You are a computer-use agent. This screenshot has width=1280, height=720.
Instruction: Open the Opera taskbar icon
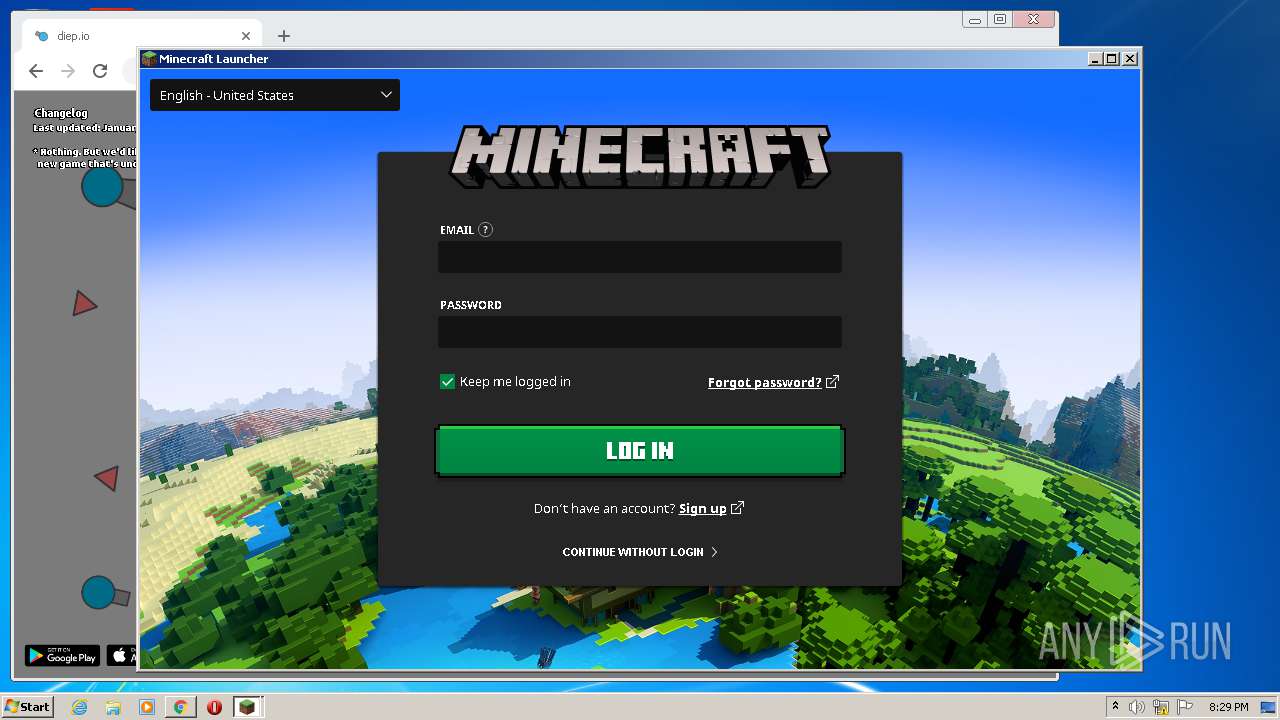(x=214, y=707)
